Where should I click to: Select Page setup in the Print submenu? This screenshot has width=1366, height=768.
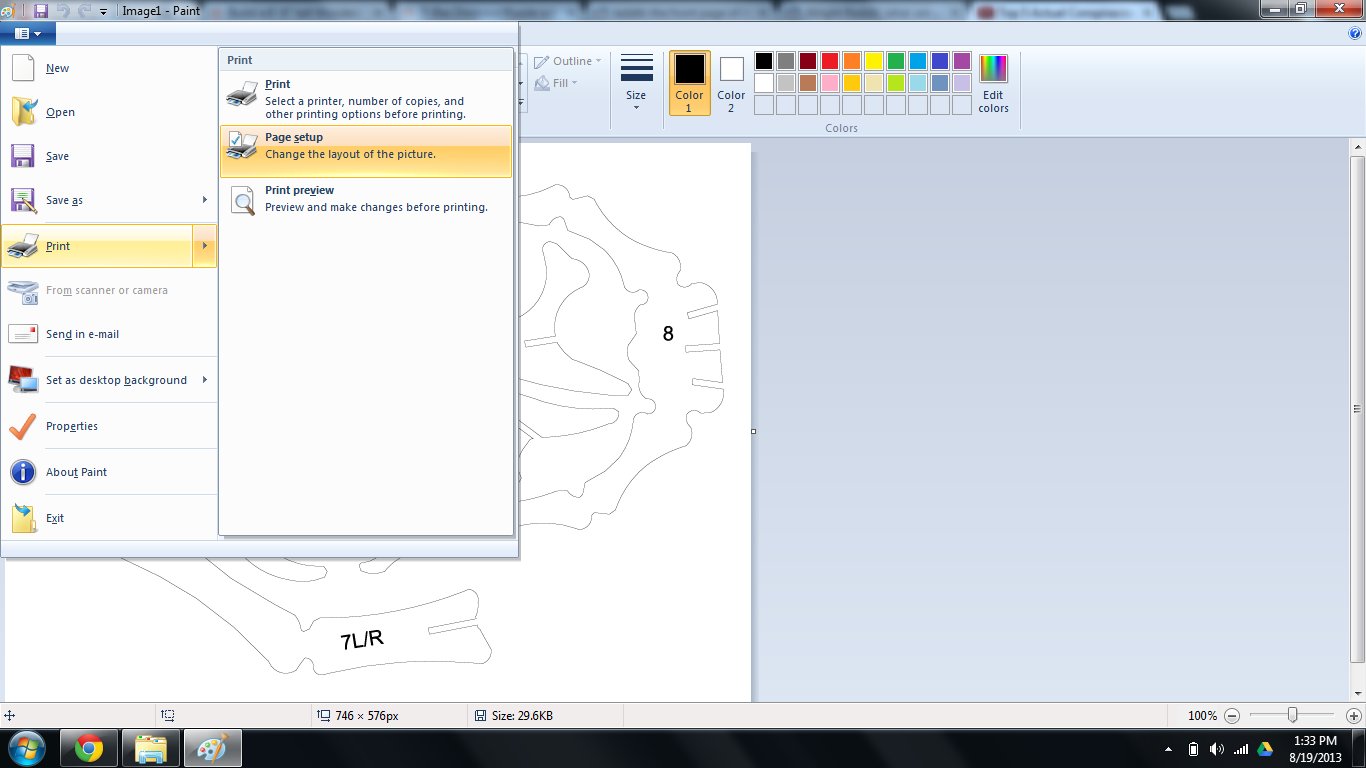click(366, 151)
